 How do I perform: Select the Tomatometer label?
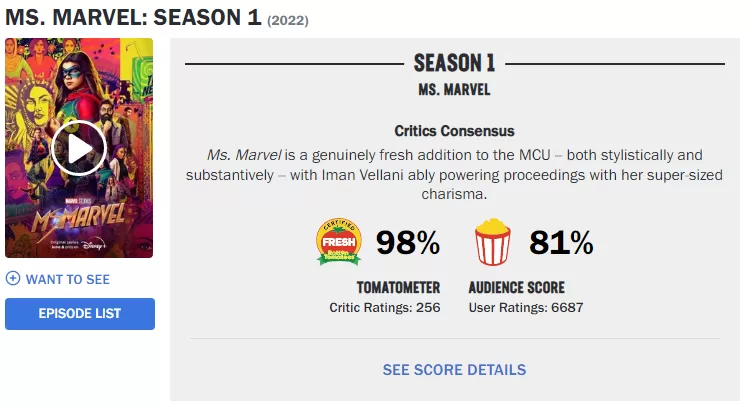[385, 288]
